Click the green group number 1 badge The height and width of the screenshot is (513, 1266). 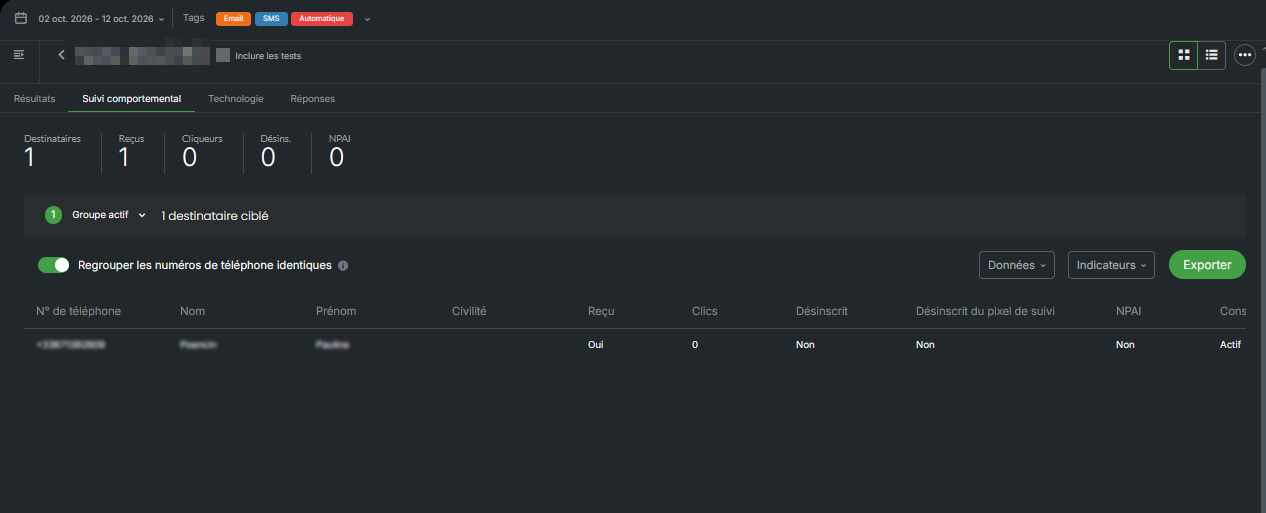53,215
